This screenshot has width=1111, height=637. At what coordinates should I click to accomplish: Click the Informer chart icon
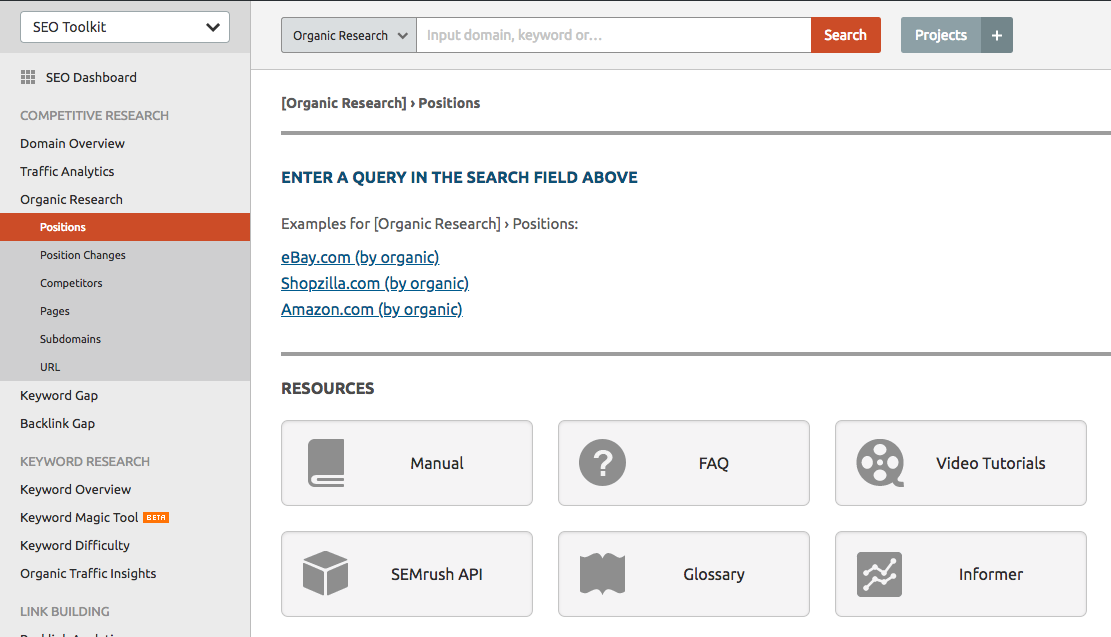pos(879,574)
